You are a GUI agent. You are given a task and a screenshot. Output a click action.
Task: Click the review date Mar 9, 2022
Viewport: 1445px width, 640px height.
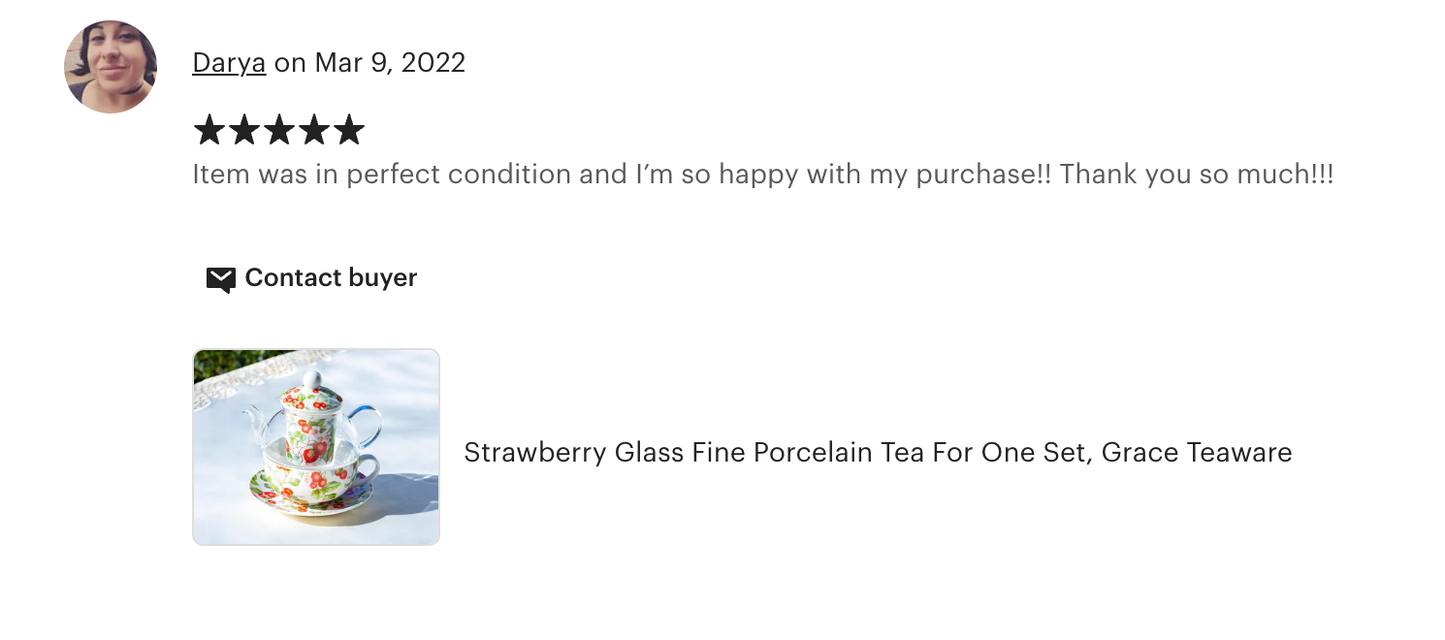click(390, 63)
